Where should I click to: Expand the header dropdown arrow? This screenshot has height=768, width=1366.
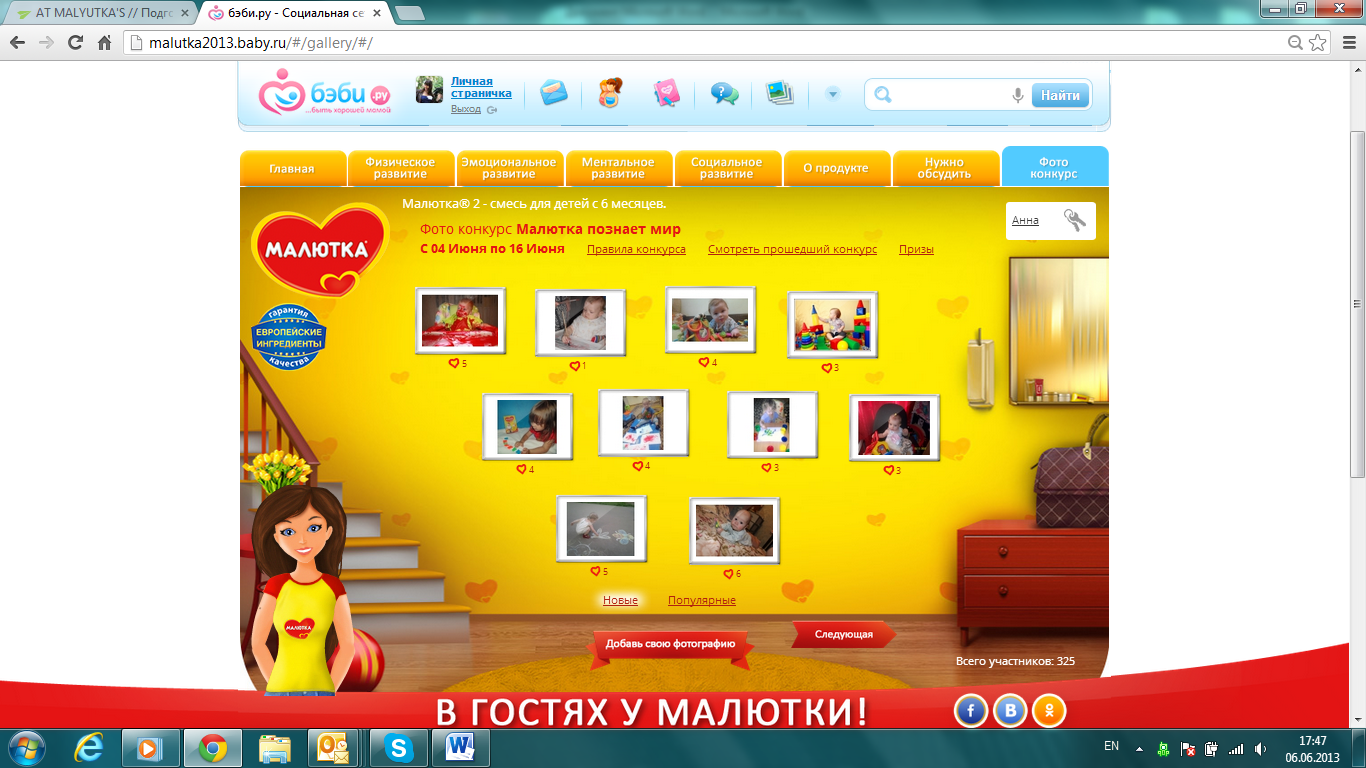(x=833, y=94)
